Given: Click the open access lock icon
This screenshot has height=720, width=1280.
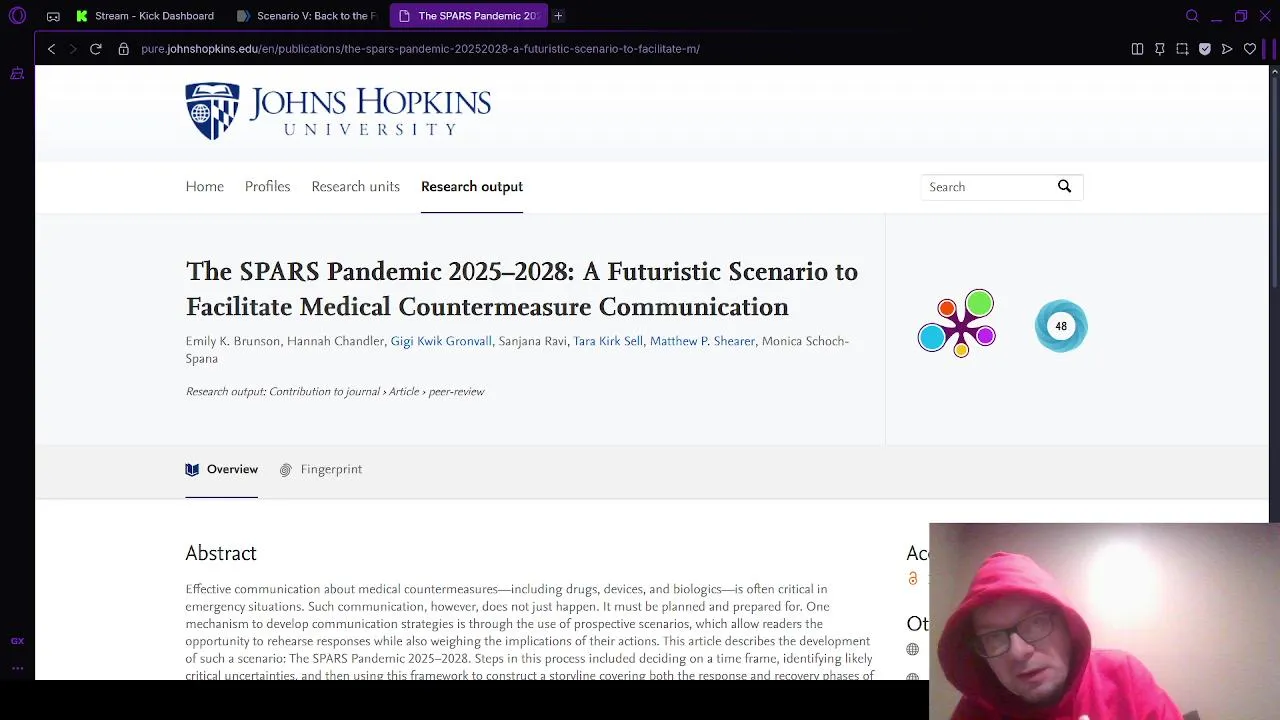Looking at the screenshot, I should pyautogui.click(x=913, y=579).
